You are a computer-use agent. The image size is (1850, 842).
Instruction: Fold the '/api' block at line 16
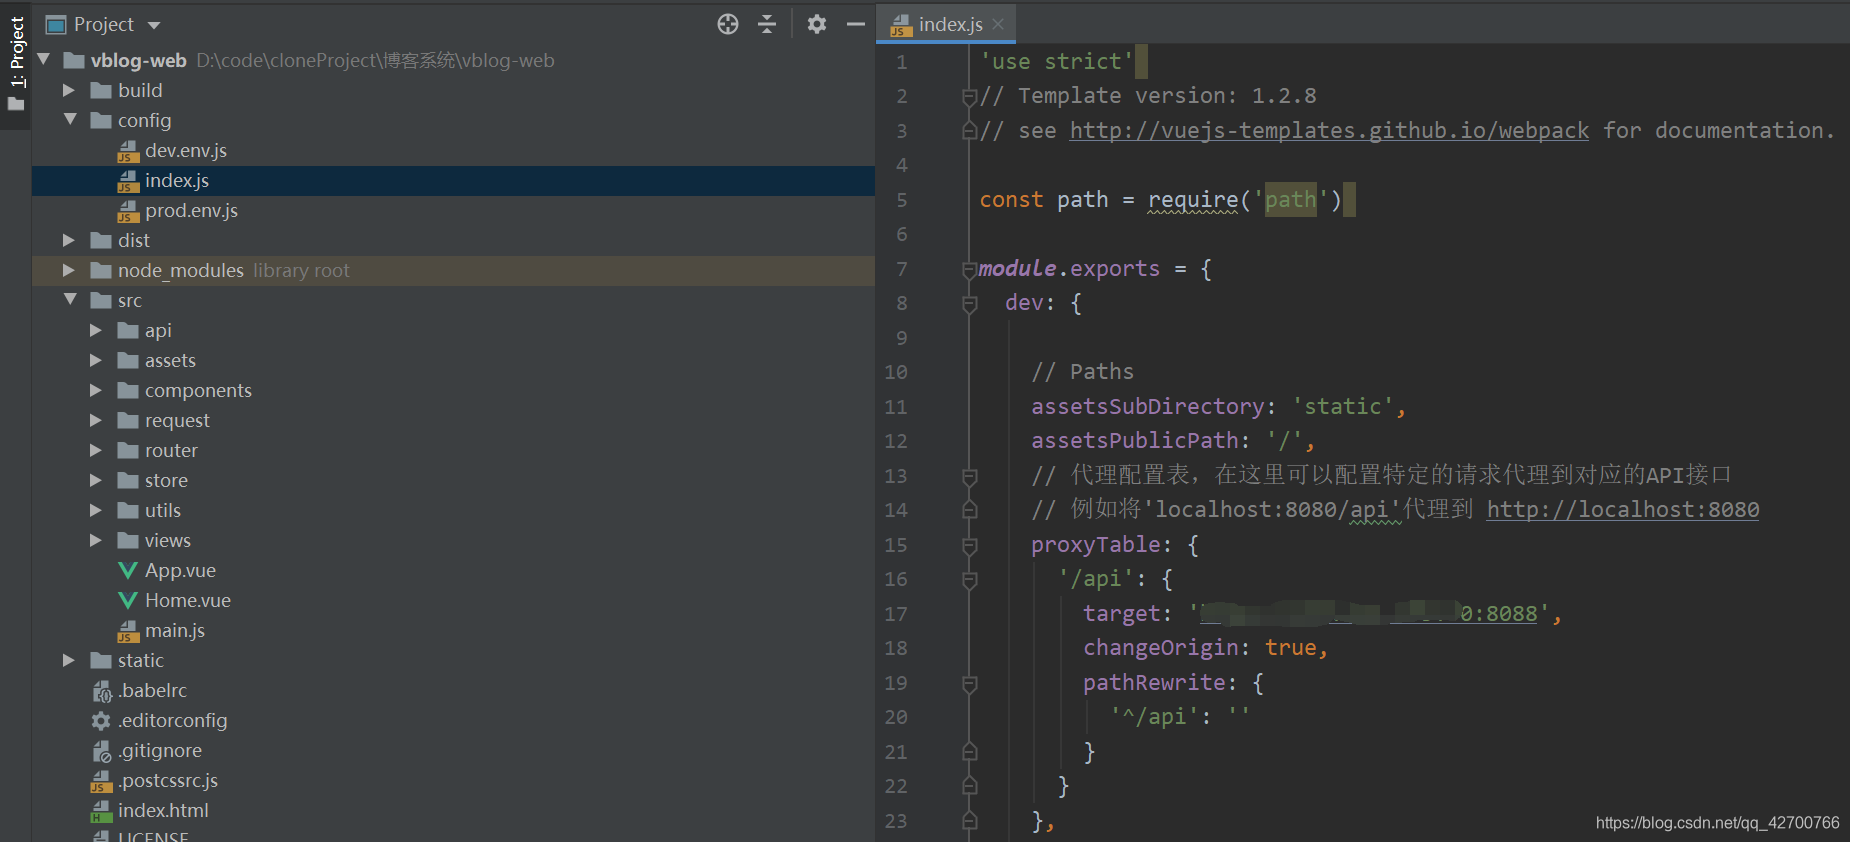[x=969, y=579]
